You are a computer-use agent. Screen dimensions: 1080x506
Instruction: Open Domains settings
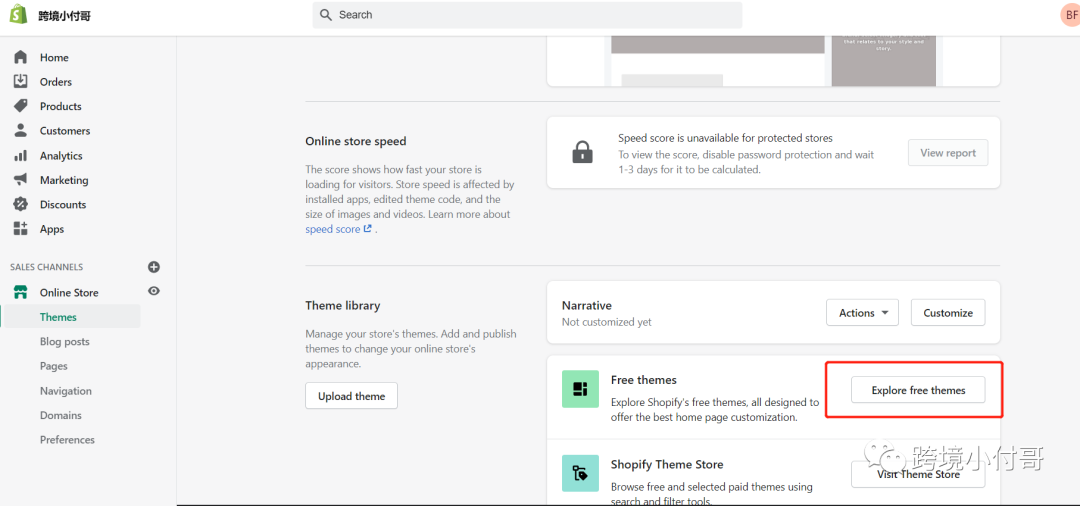click(x=61, y=415)
